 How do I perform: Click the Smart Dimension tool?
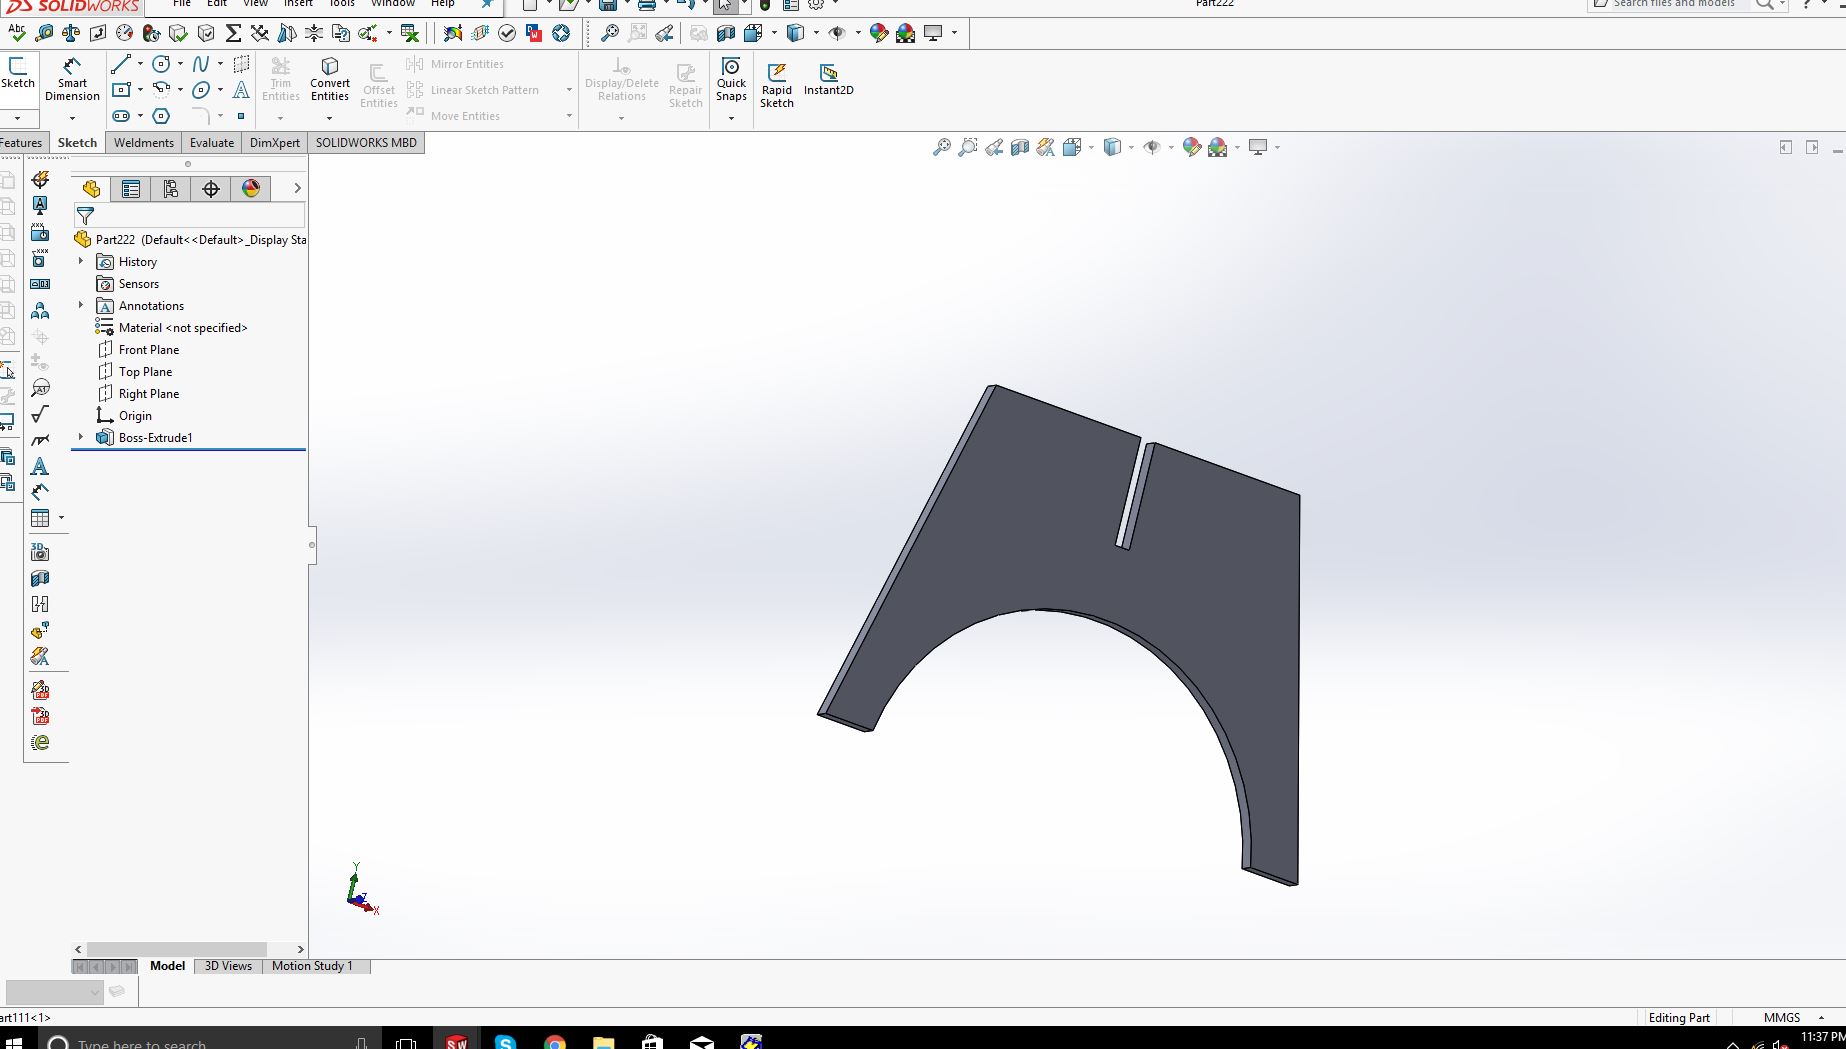(x=72, y=79)
